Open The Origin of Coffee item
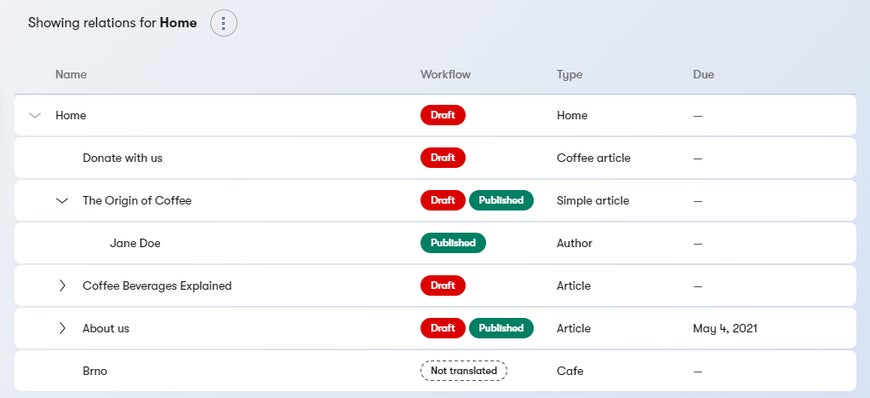The height and width of the screenshot is (398, 870). pos(137,200)
